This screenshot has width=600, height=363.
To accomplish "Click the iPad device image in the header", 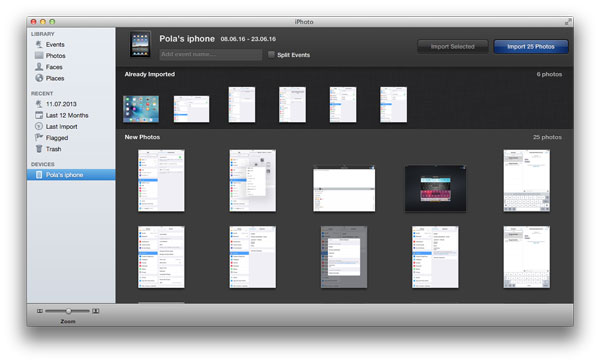I will click(140, 44).
